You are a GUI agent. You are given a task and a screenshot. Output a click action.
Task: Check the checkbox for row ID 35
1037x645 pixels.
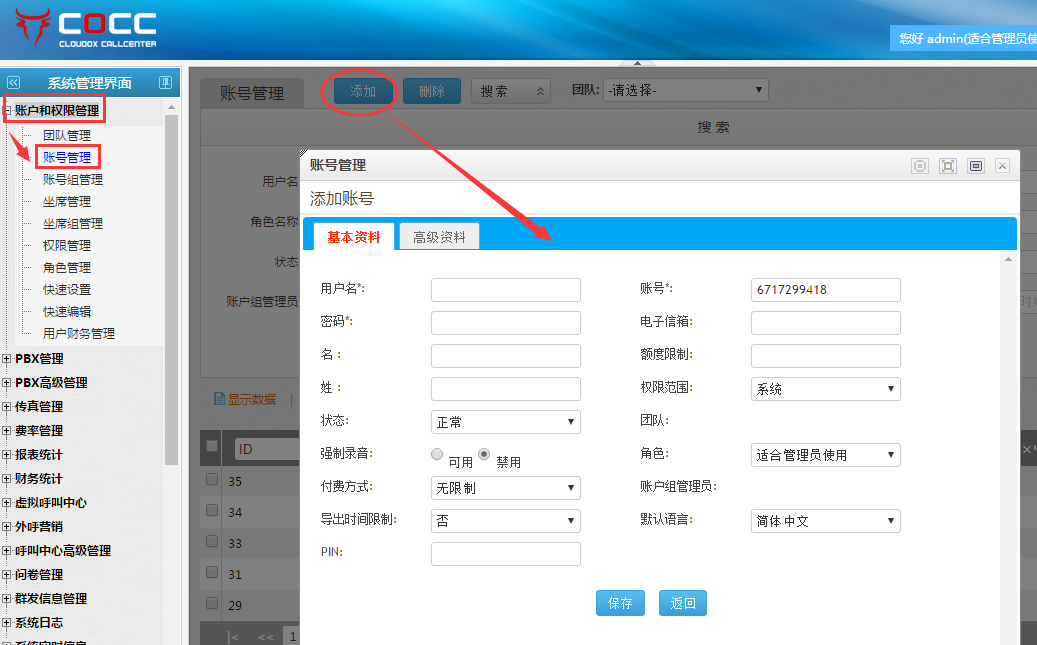[x=211, y=480]
